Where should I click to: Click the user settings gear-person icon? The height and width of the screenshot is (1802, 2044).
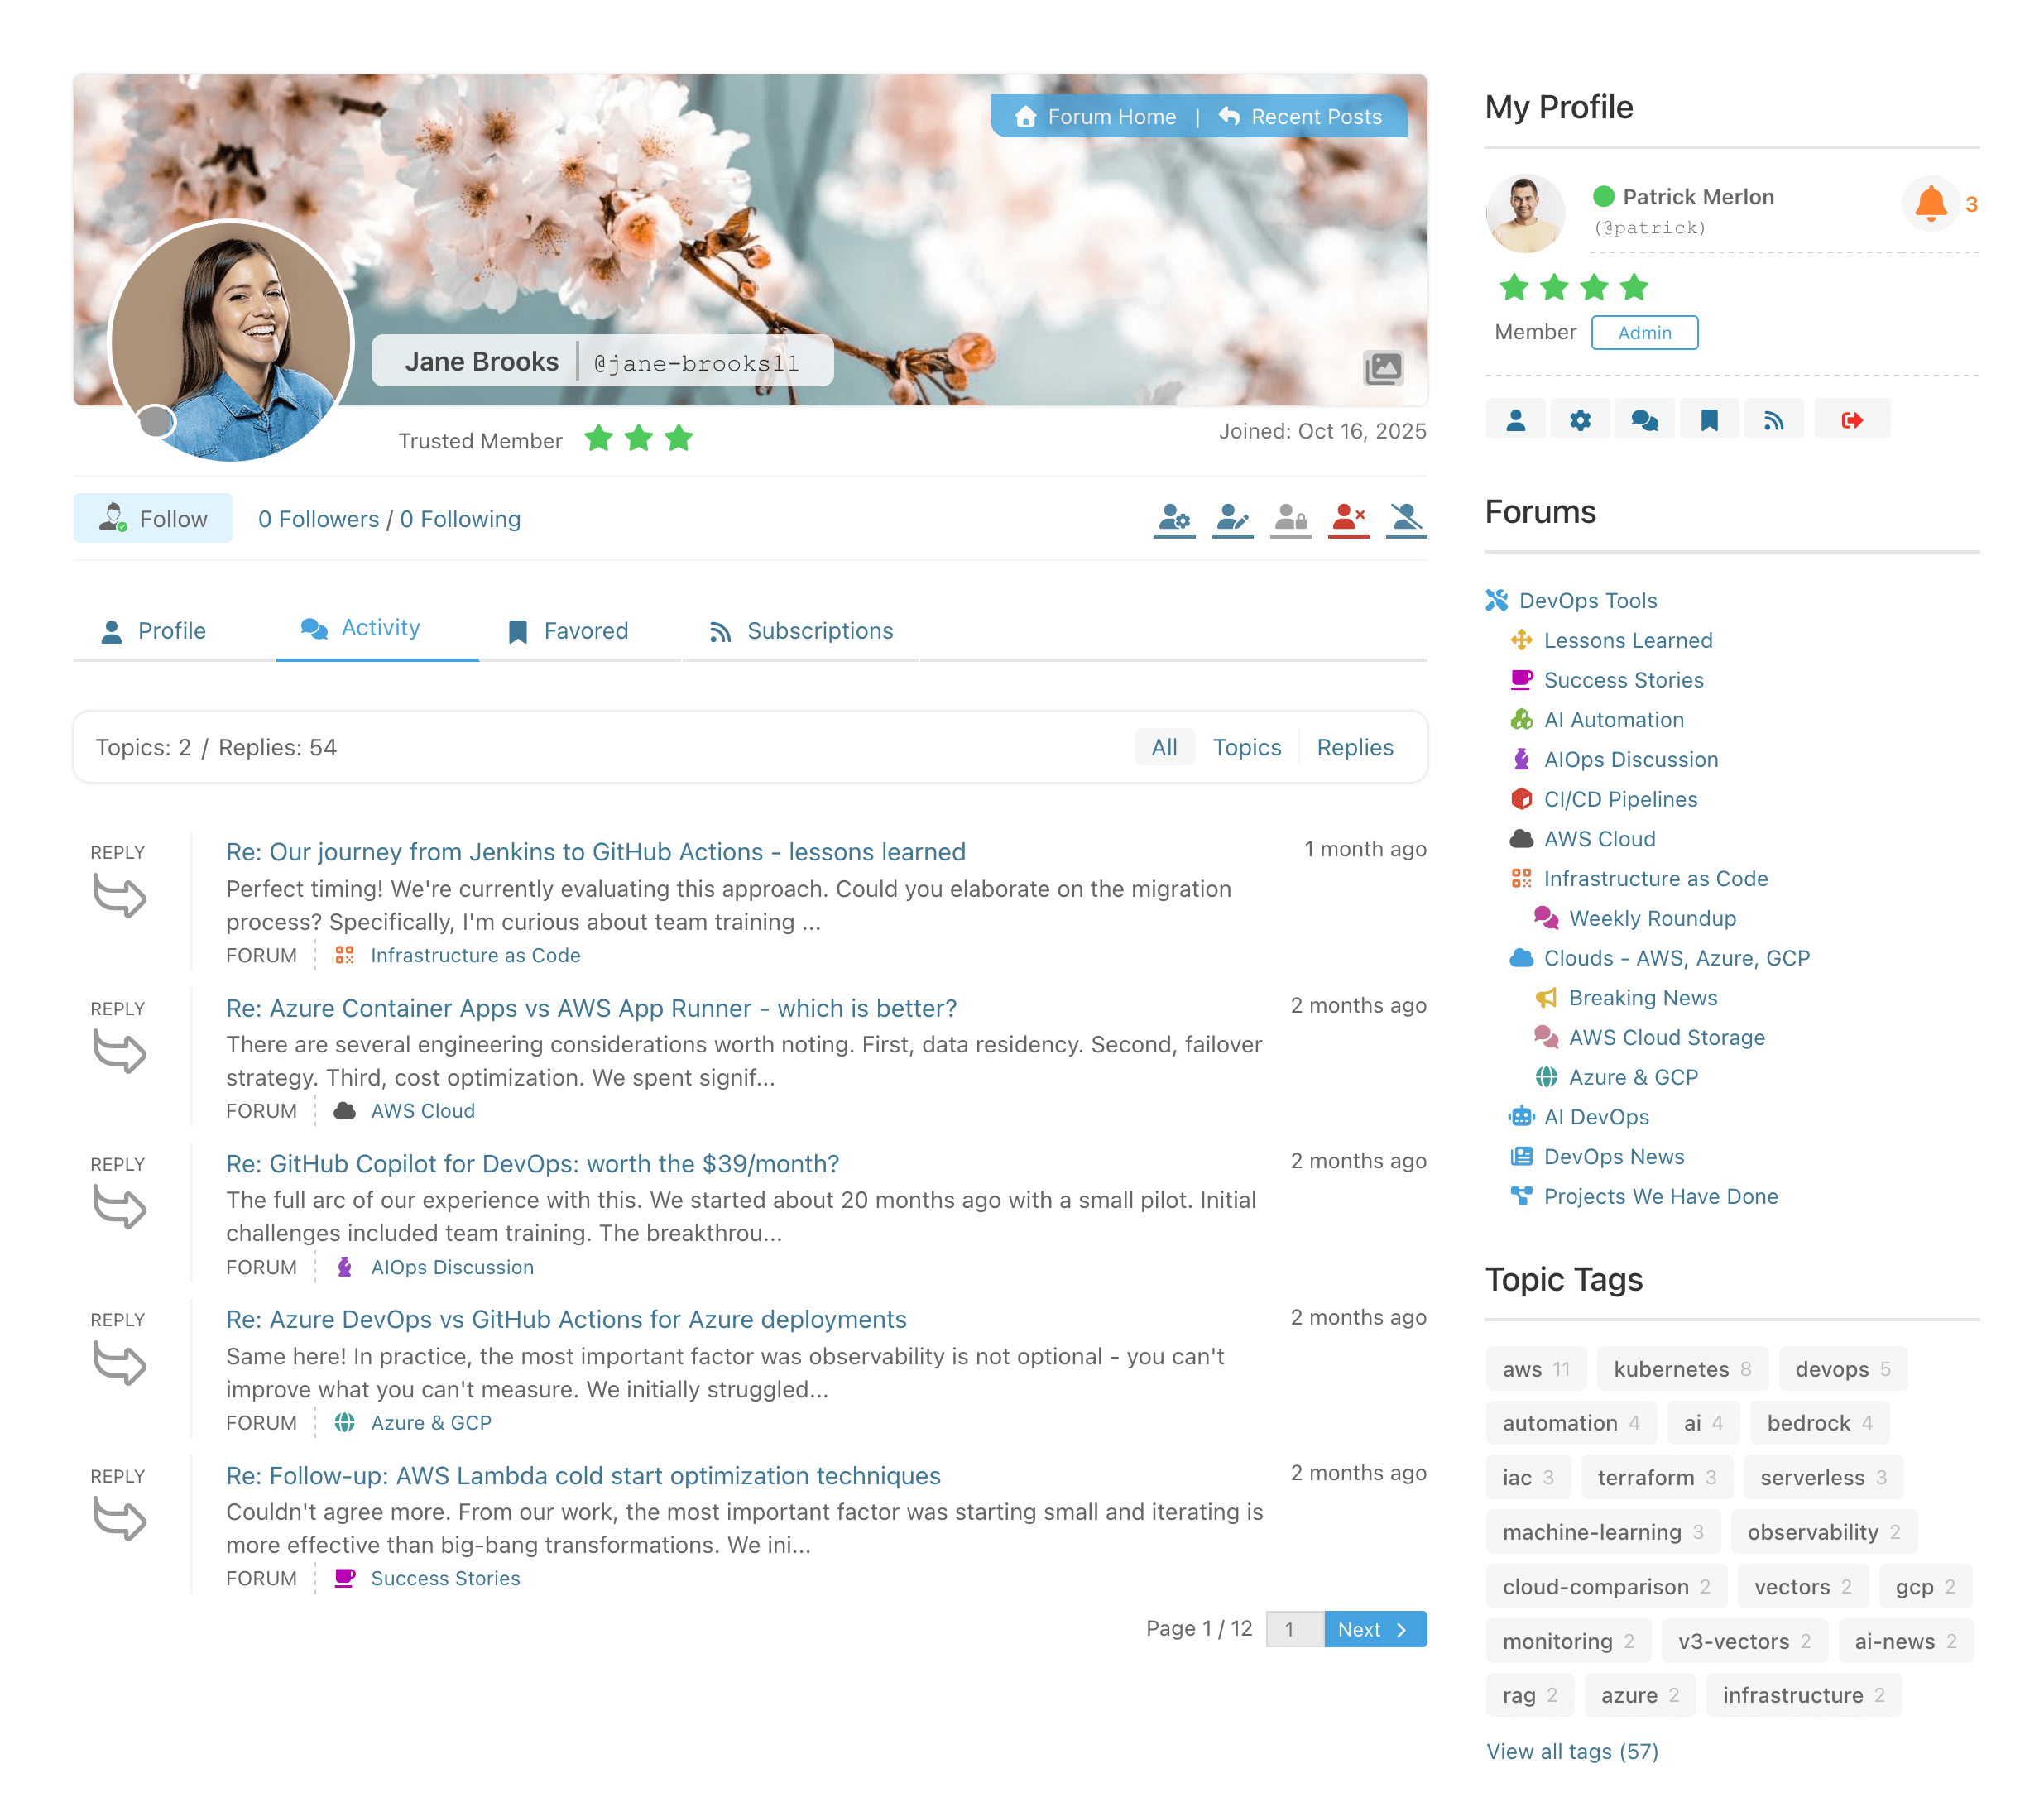click(x=1174, y=517)
